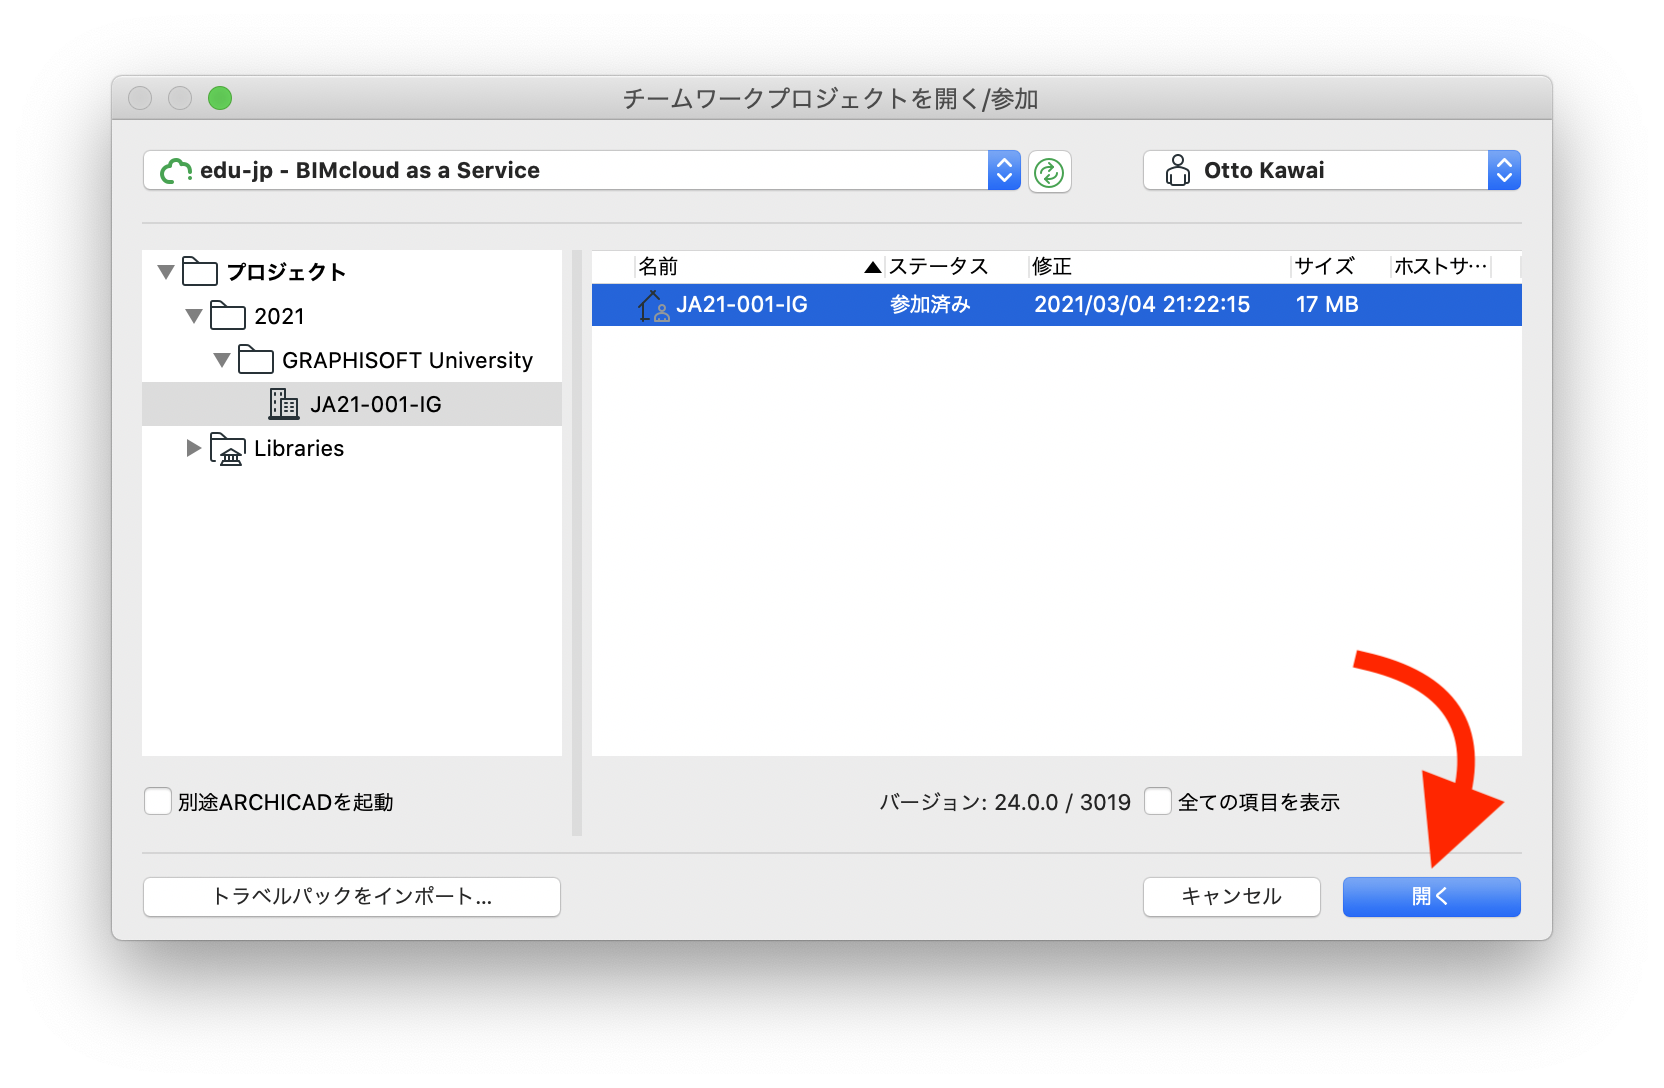Click the Libraries folder icon
Screen dimensions: 1664x1088
pos(228,449)
